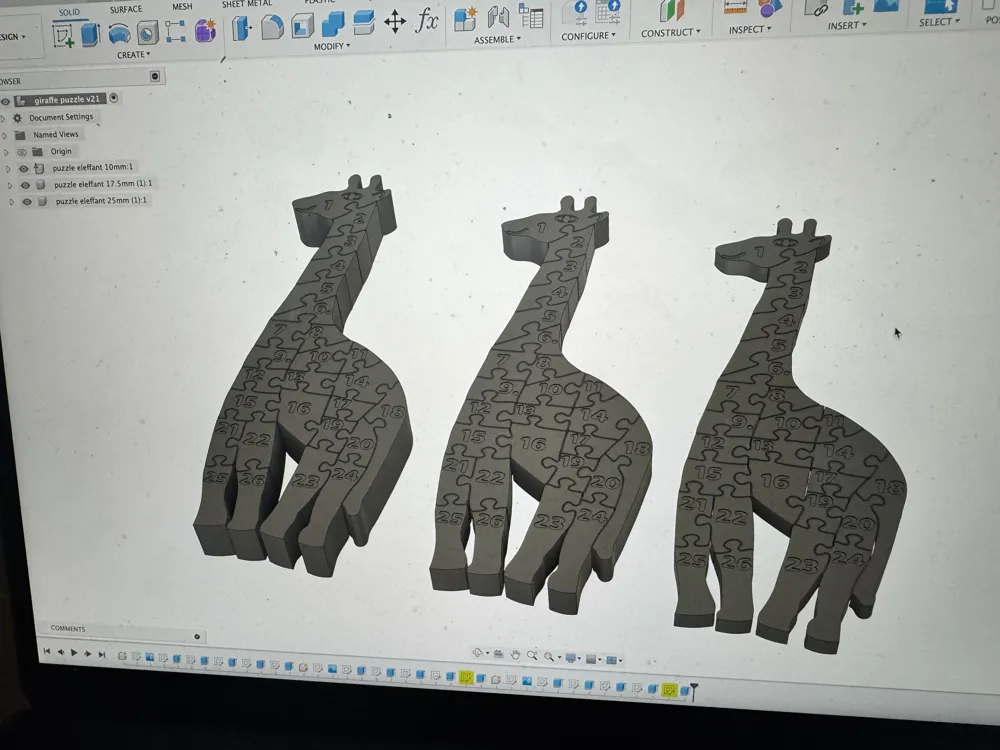Open Change Parameters fx tool
The width and height of the screenshot is (1000, 750).
point(427,20)
